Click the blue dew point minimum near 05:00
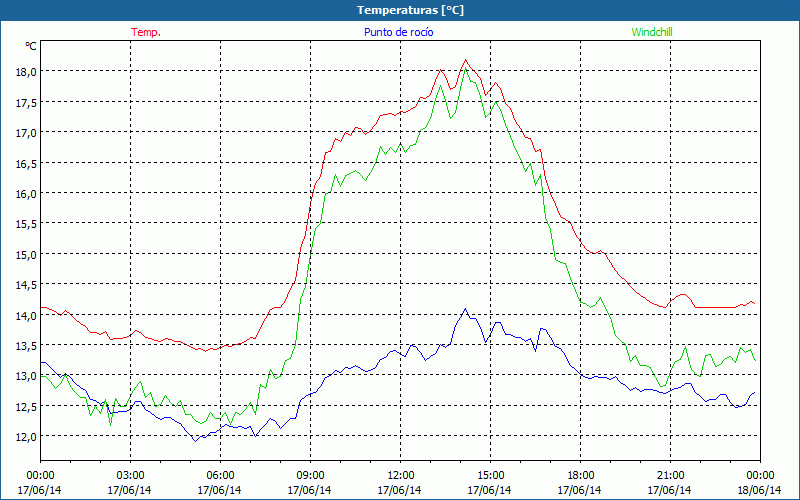Screen dimensions: 800x500 [x=195, y=441]
